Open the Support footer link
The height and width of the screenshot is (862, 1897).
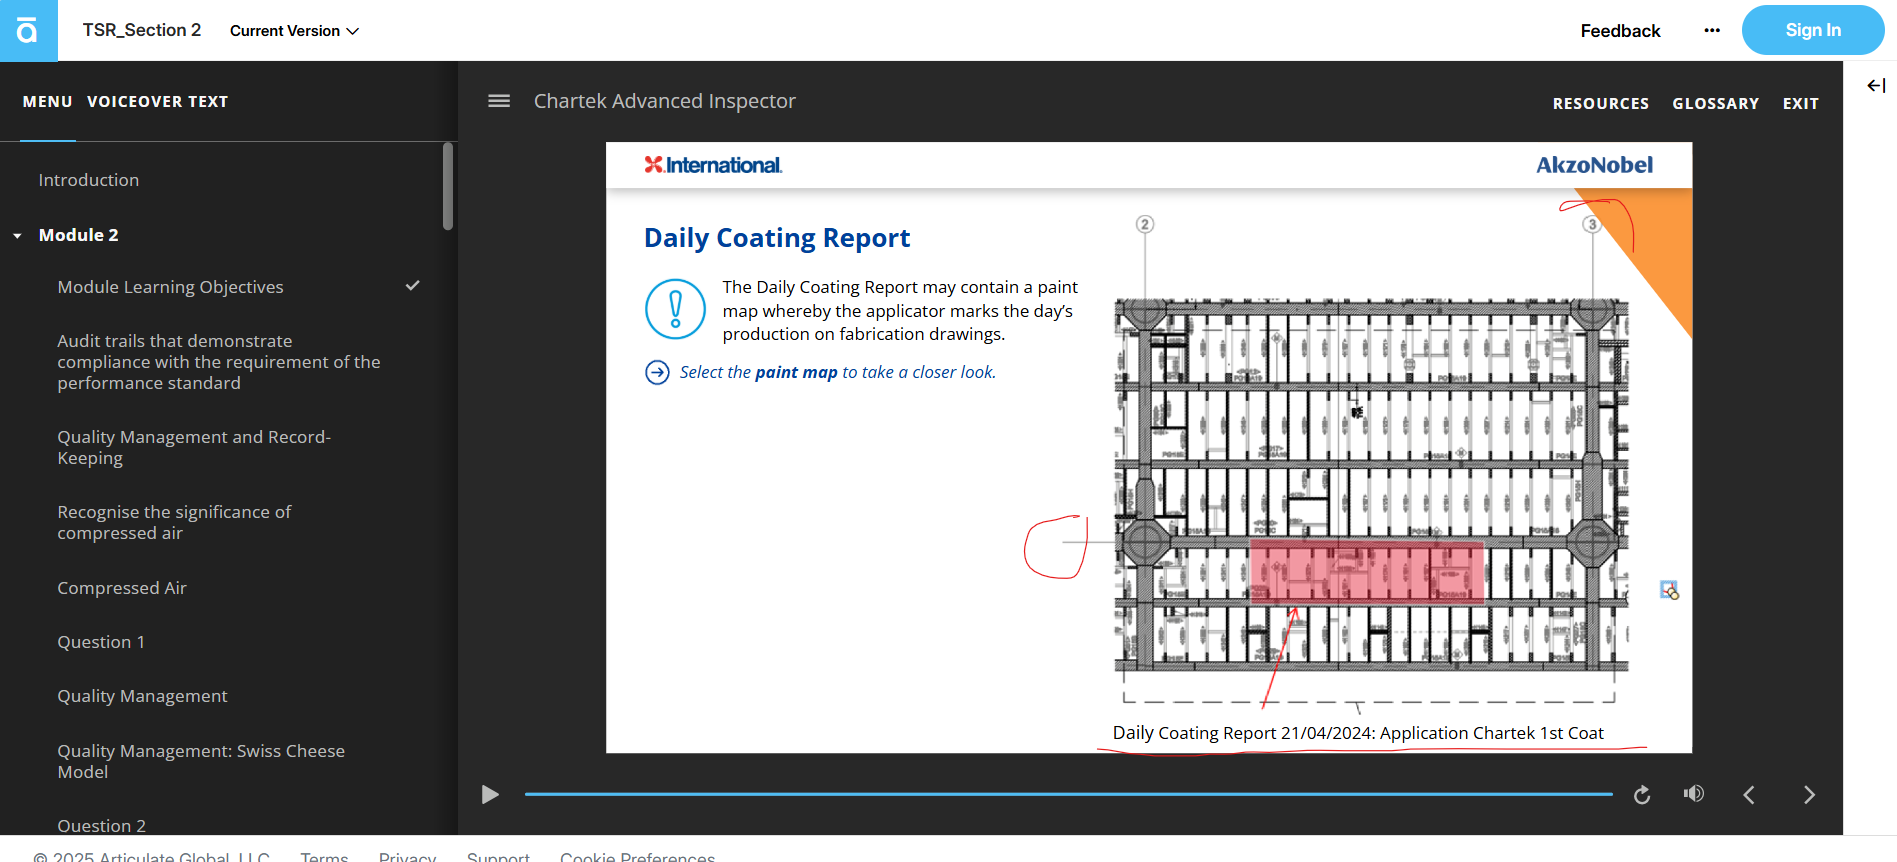point(498,856)
